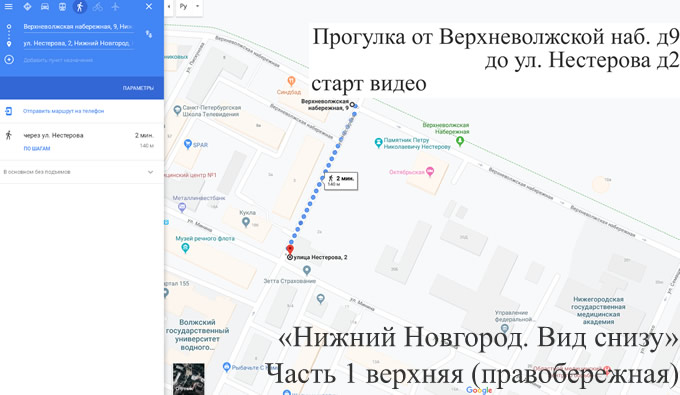Open the hamburger menu in directions panel
The height and width of the screenshot is (395, 680).
pyautogui.click(x=8, y=7)
